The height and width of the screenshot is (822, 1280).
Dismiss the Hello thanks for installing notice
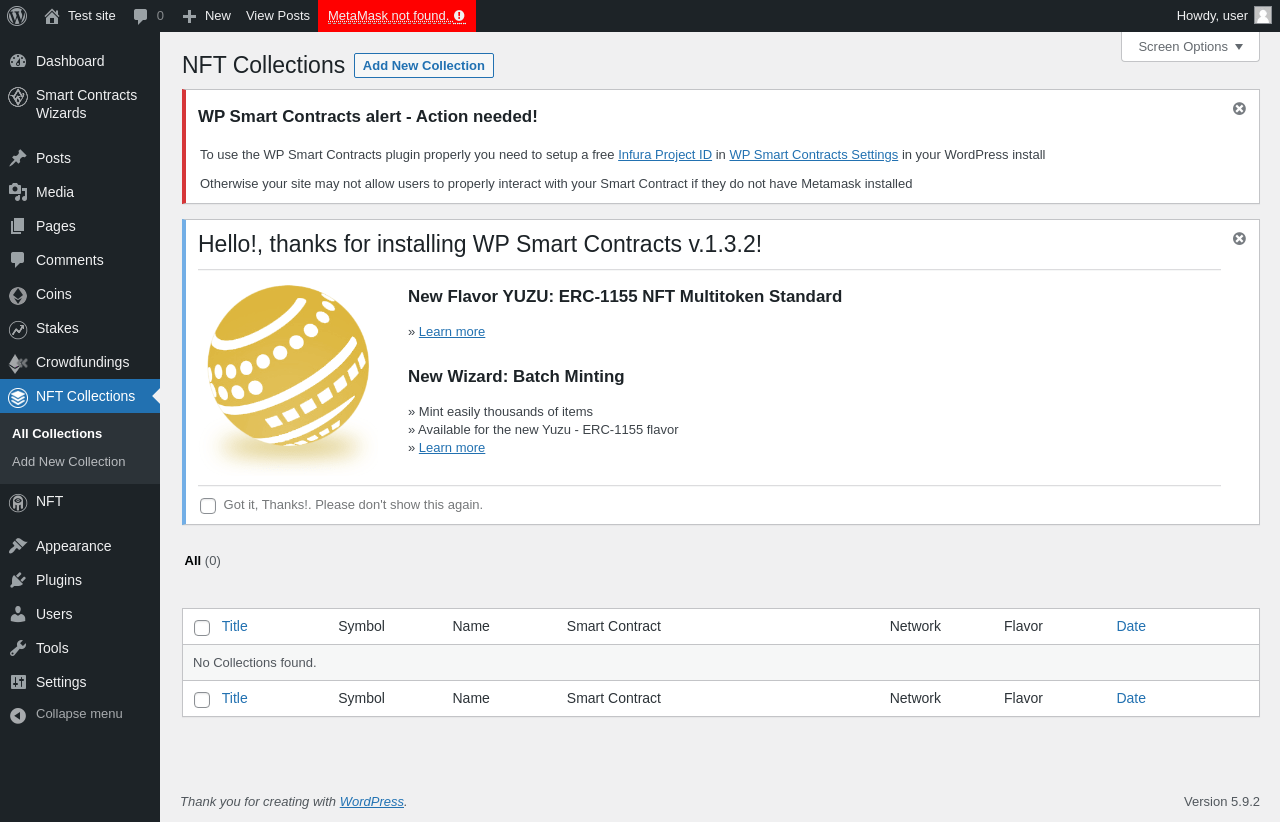click(1239, 239)
